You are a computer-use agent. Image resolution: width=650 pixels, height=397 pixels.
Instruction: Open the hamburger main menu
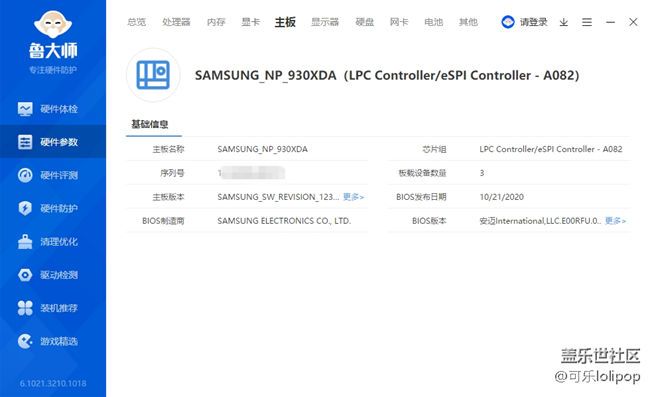[587, 22]
